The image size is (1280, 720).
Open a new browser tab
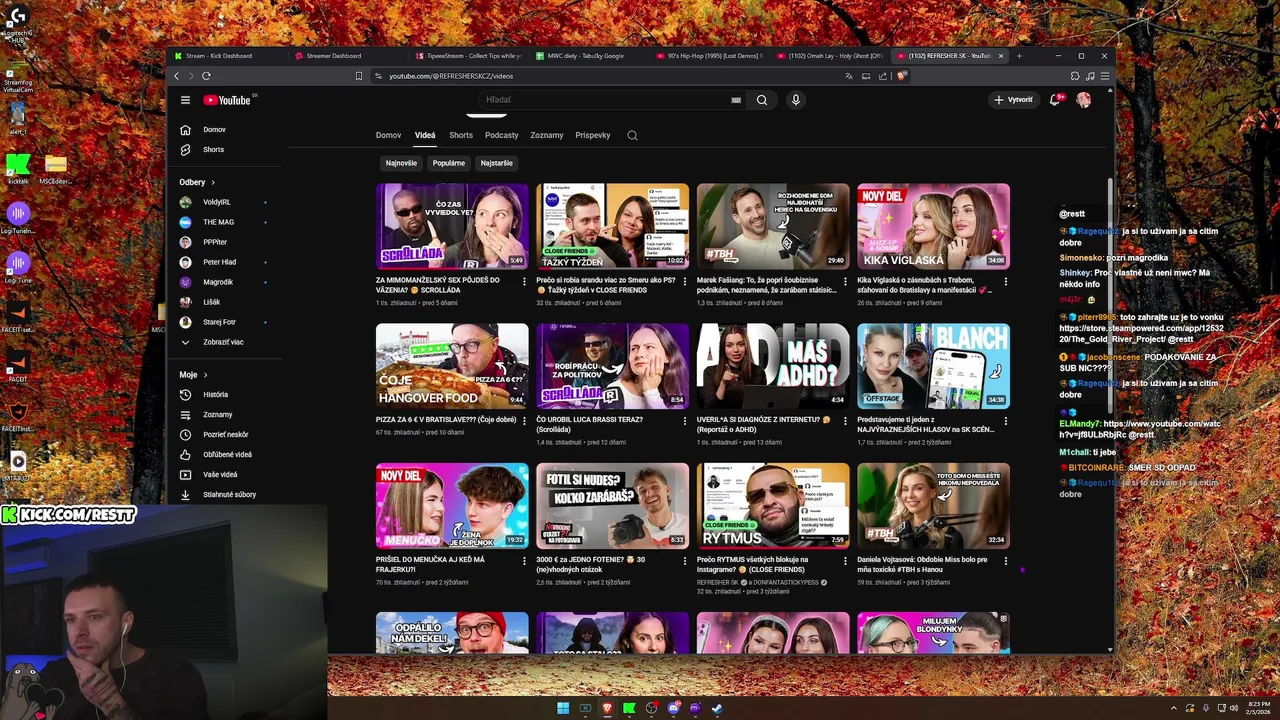tap(1019, 56)
